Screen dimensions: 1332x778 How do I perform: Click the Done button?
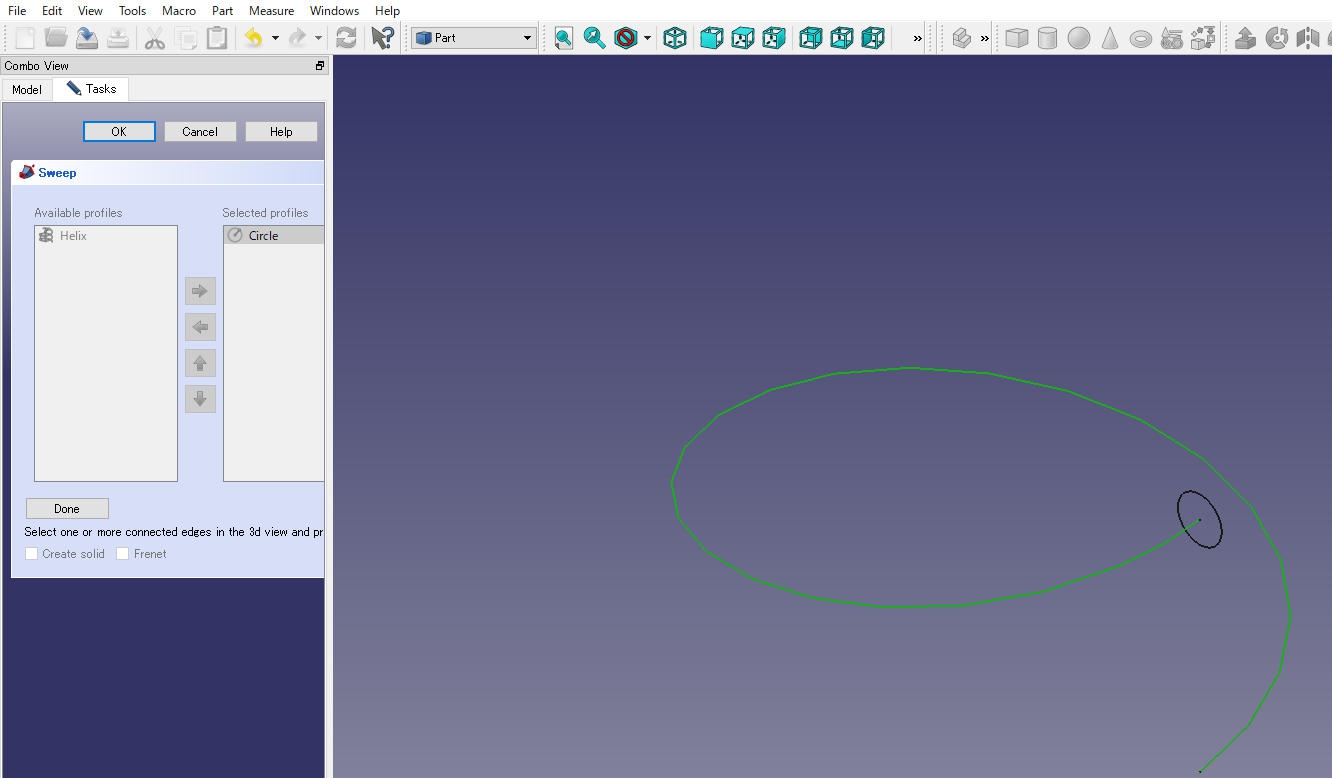(67, 509)
